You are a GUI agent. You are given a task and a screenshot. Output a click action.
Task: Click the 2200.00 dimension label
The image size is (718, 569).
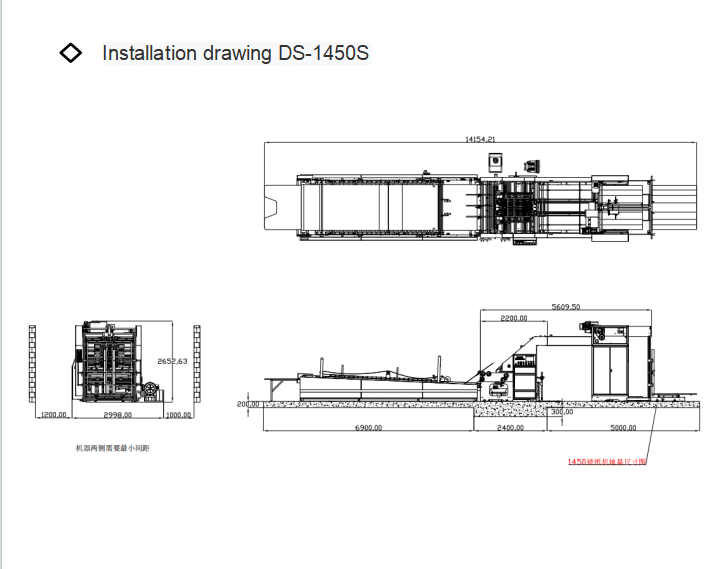tap(514, 318)
